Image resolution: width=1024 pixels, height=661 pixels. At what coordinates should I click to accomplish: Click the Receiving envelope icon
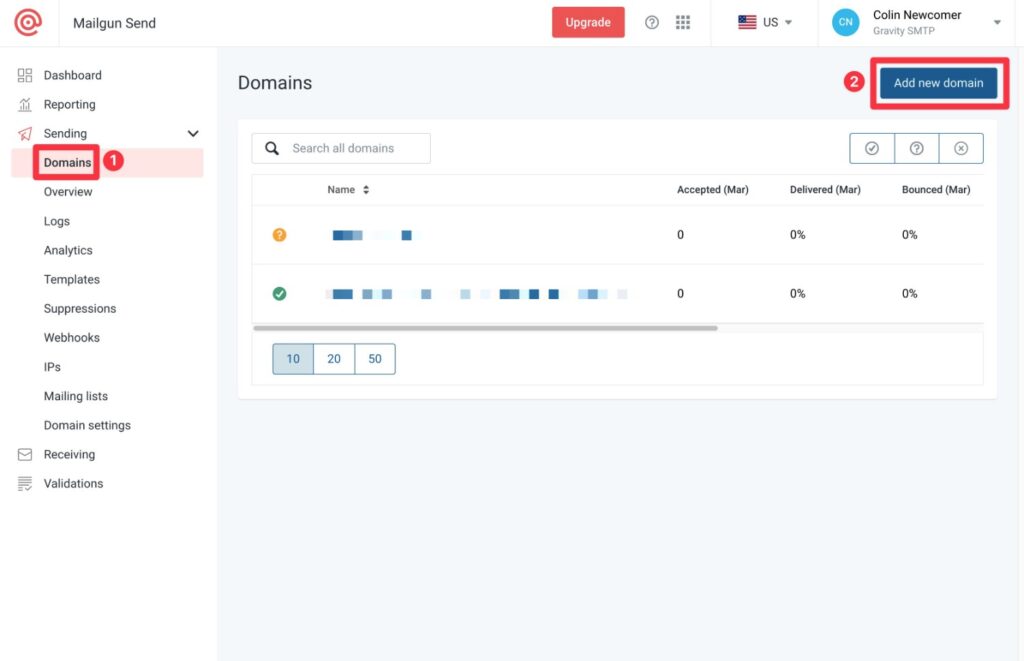click(25, 454)
